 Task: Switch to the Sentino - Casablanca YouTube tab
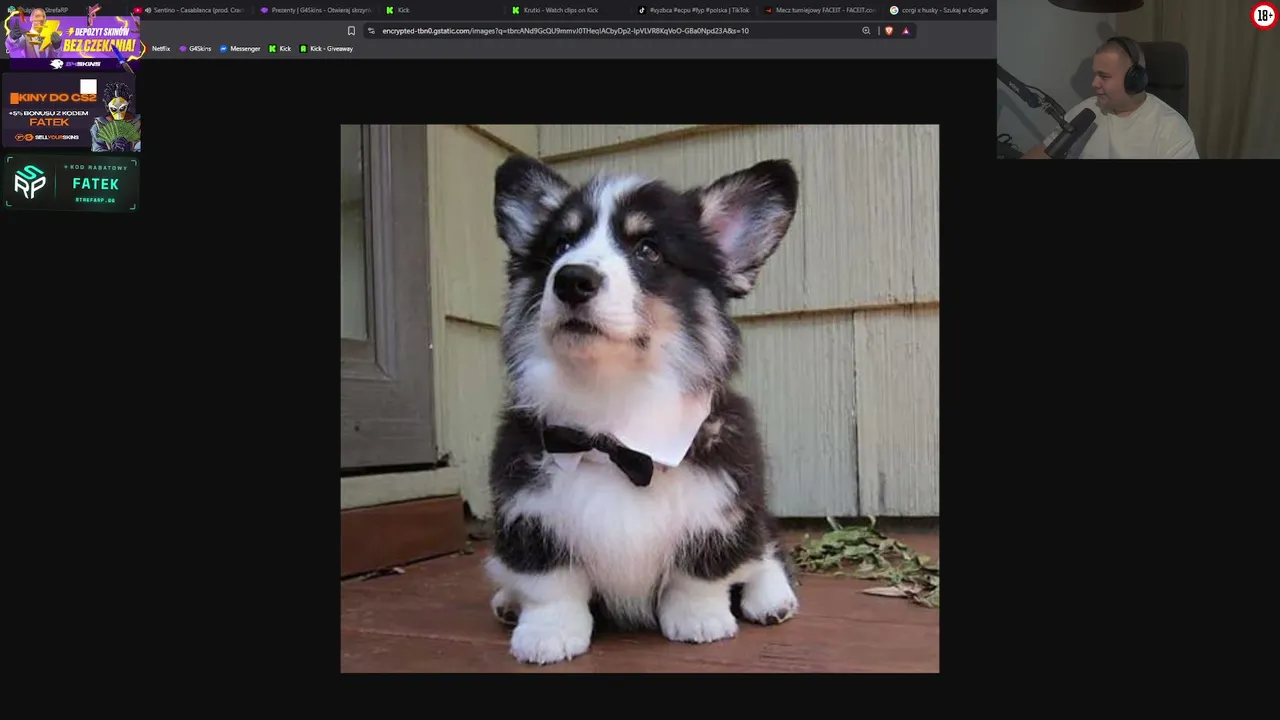190,10
